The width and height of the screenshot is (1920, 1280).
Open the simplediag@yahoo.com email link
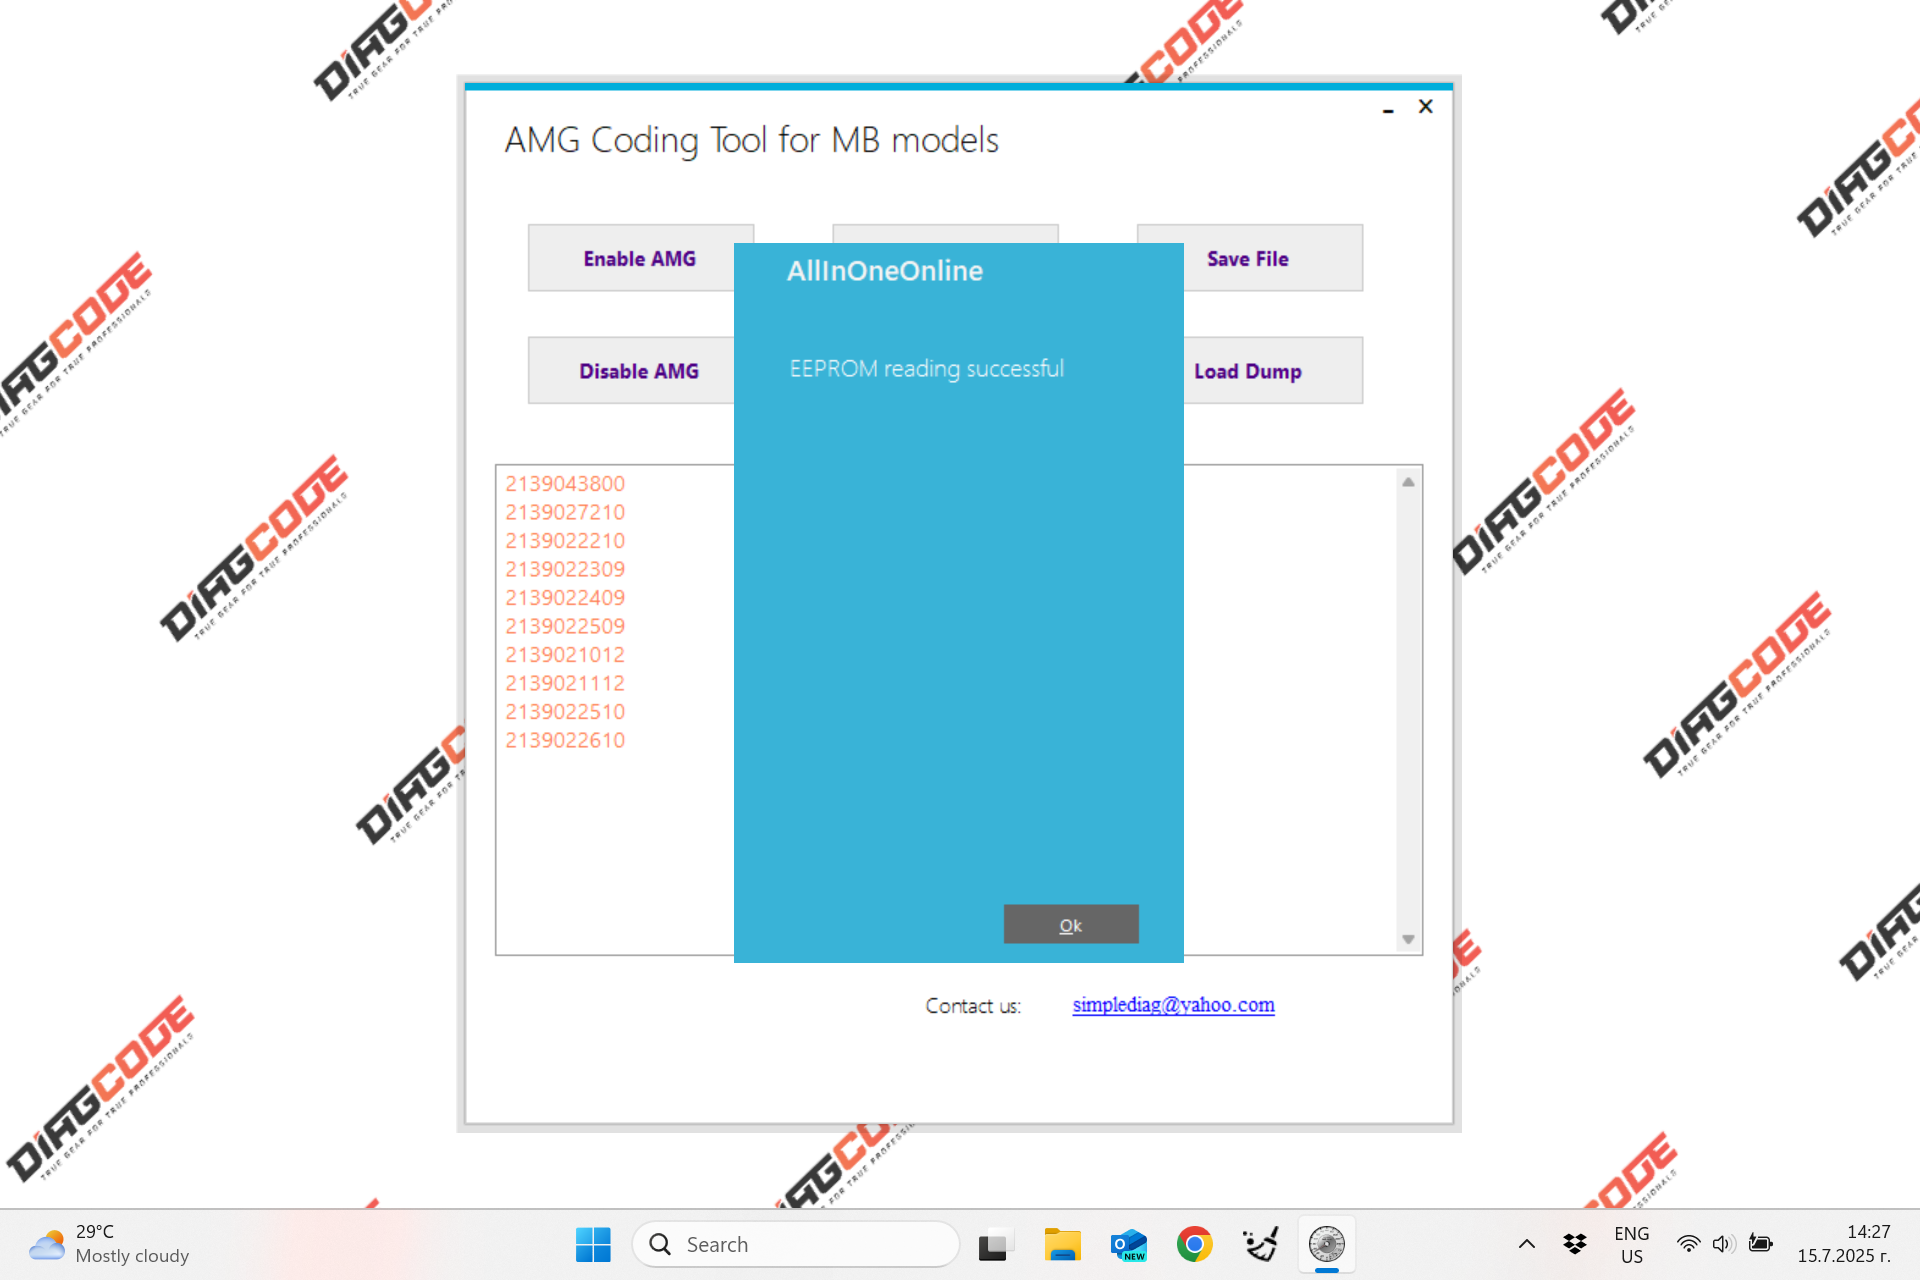pos(1173,1004)
